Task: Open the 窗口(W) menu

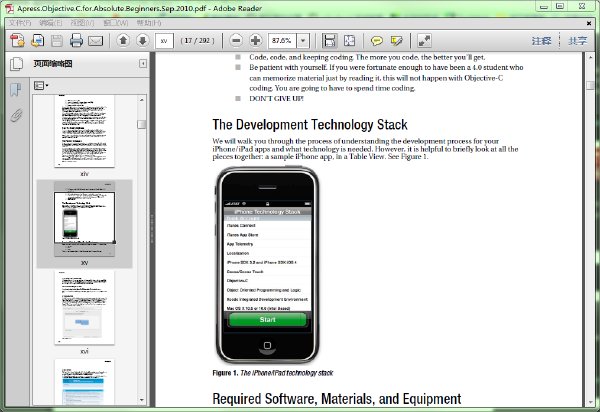Action: [116, 23]
